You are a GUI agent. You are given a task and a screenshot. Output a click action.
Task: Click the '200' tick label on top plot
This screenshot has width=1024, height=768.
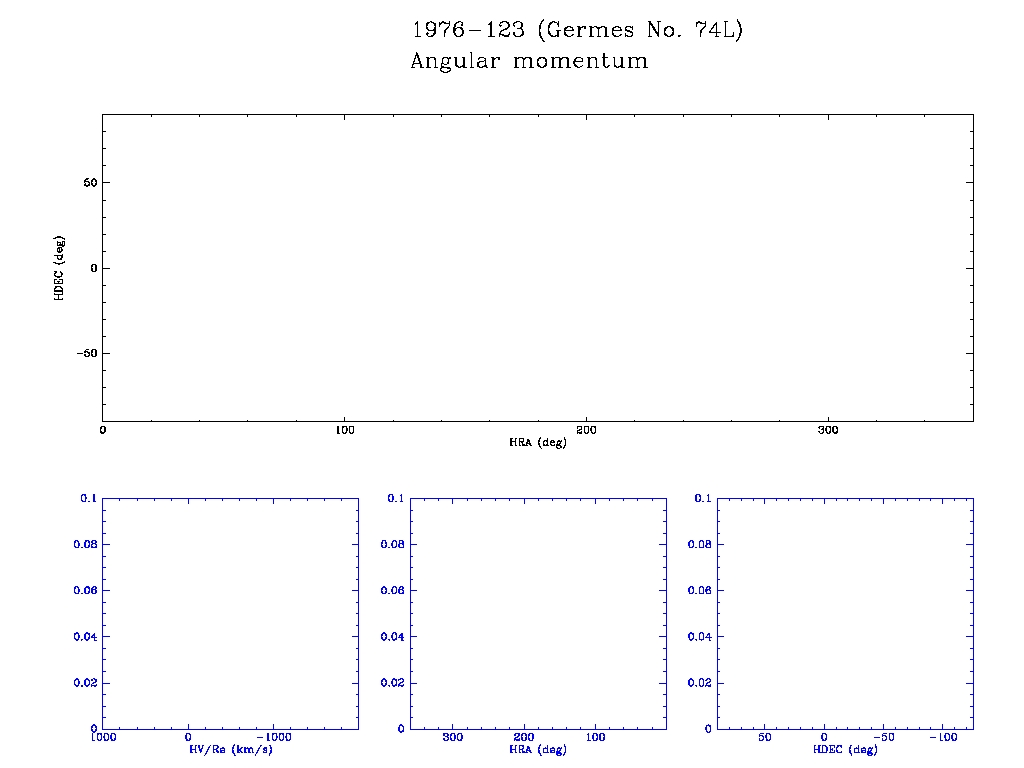[x=586, y=430]
